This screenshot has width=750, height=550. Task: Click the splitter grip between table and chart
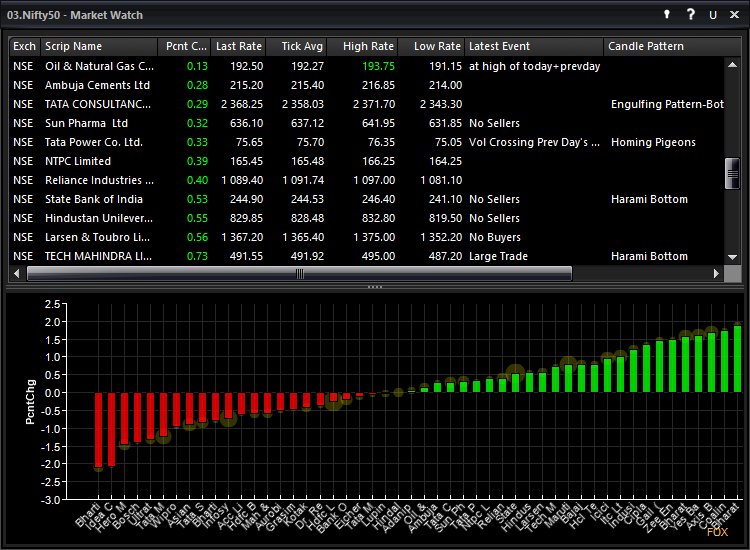coord(375,287)
